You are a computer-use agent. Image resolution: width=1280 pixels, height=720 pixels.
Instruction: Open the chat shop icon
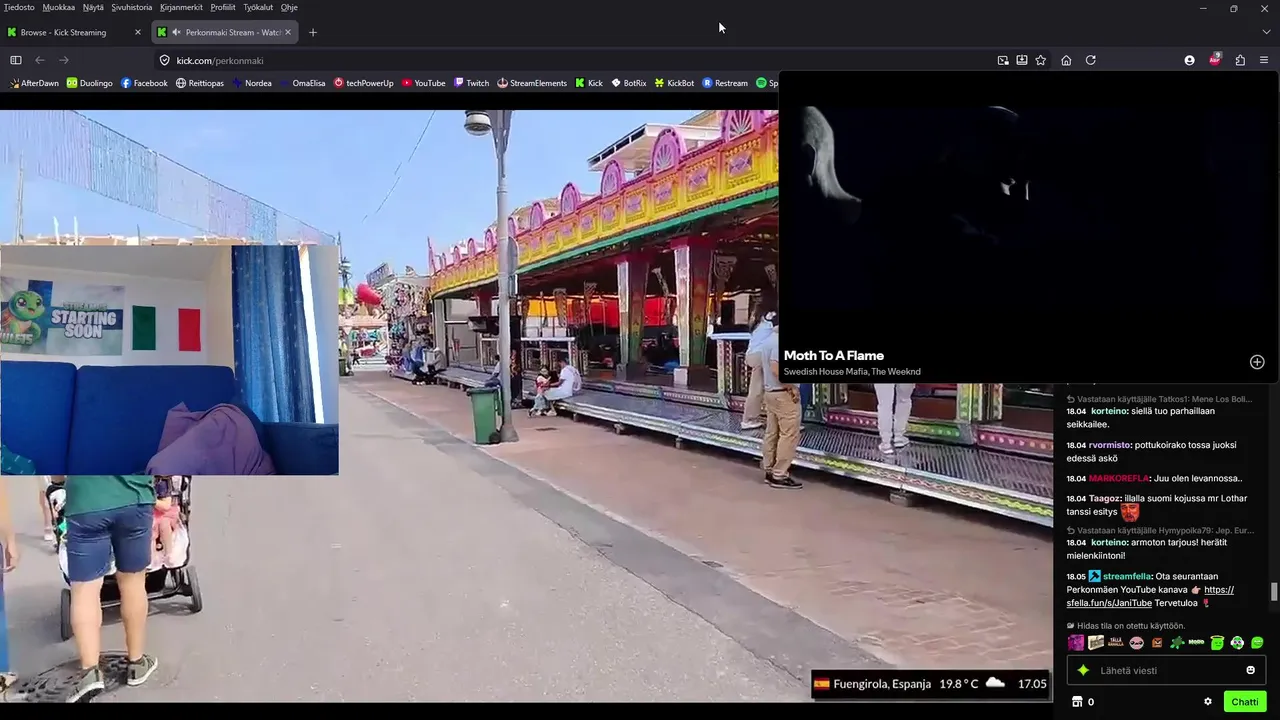1077,702
